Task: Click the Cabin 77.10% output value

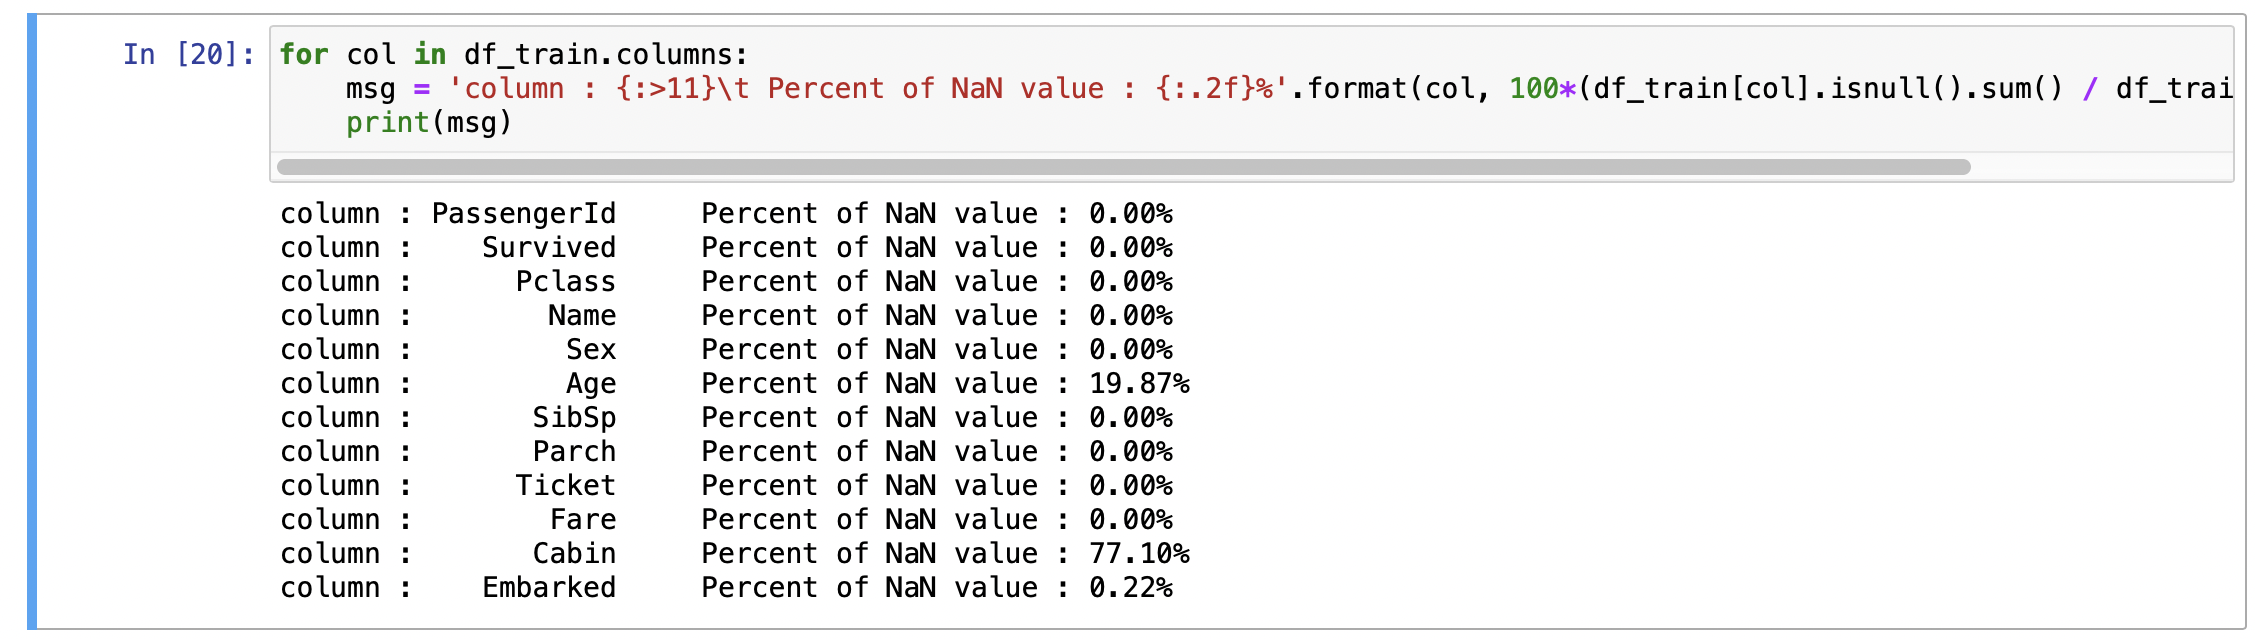Action: click(x=1139, y=553)
